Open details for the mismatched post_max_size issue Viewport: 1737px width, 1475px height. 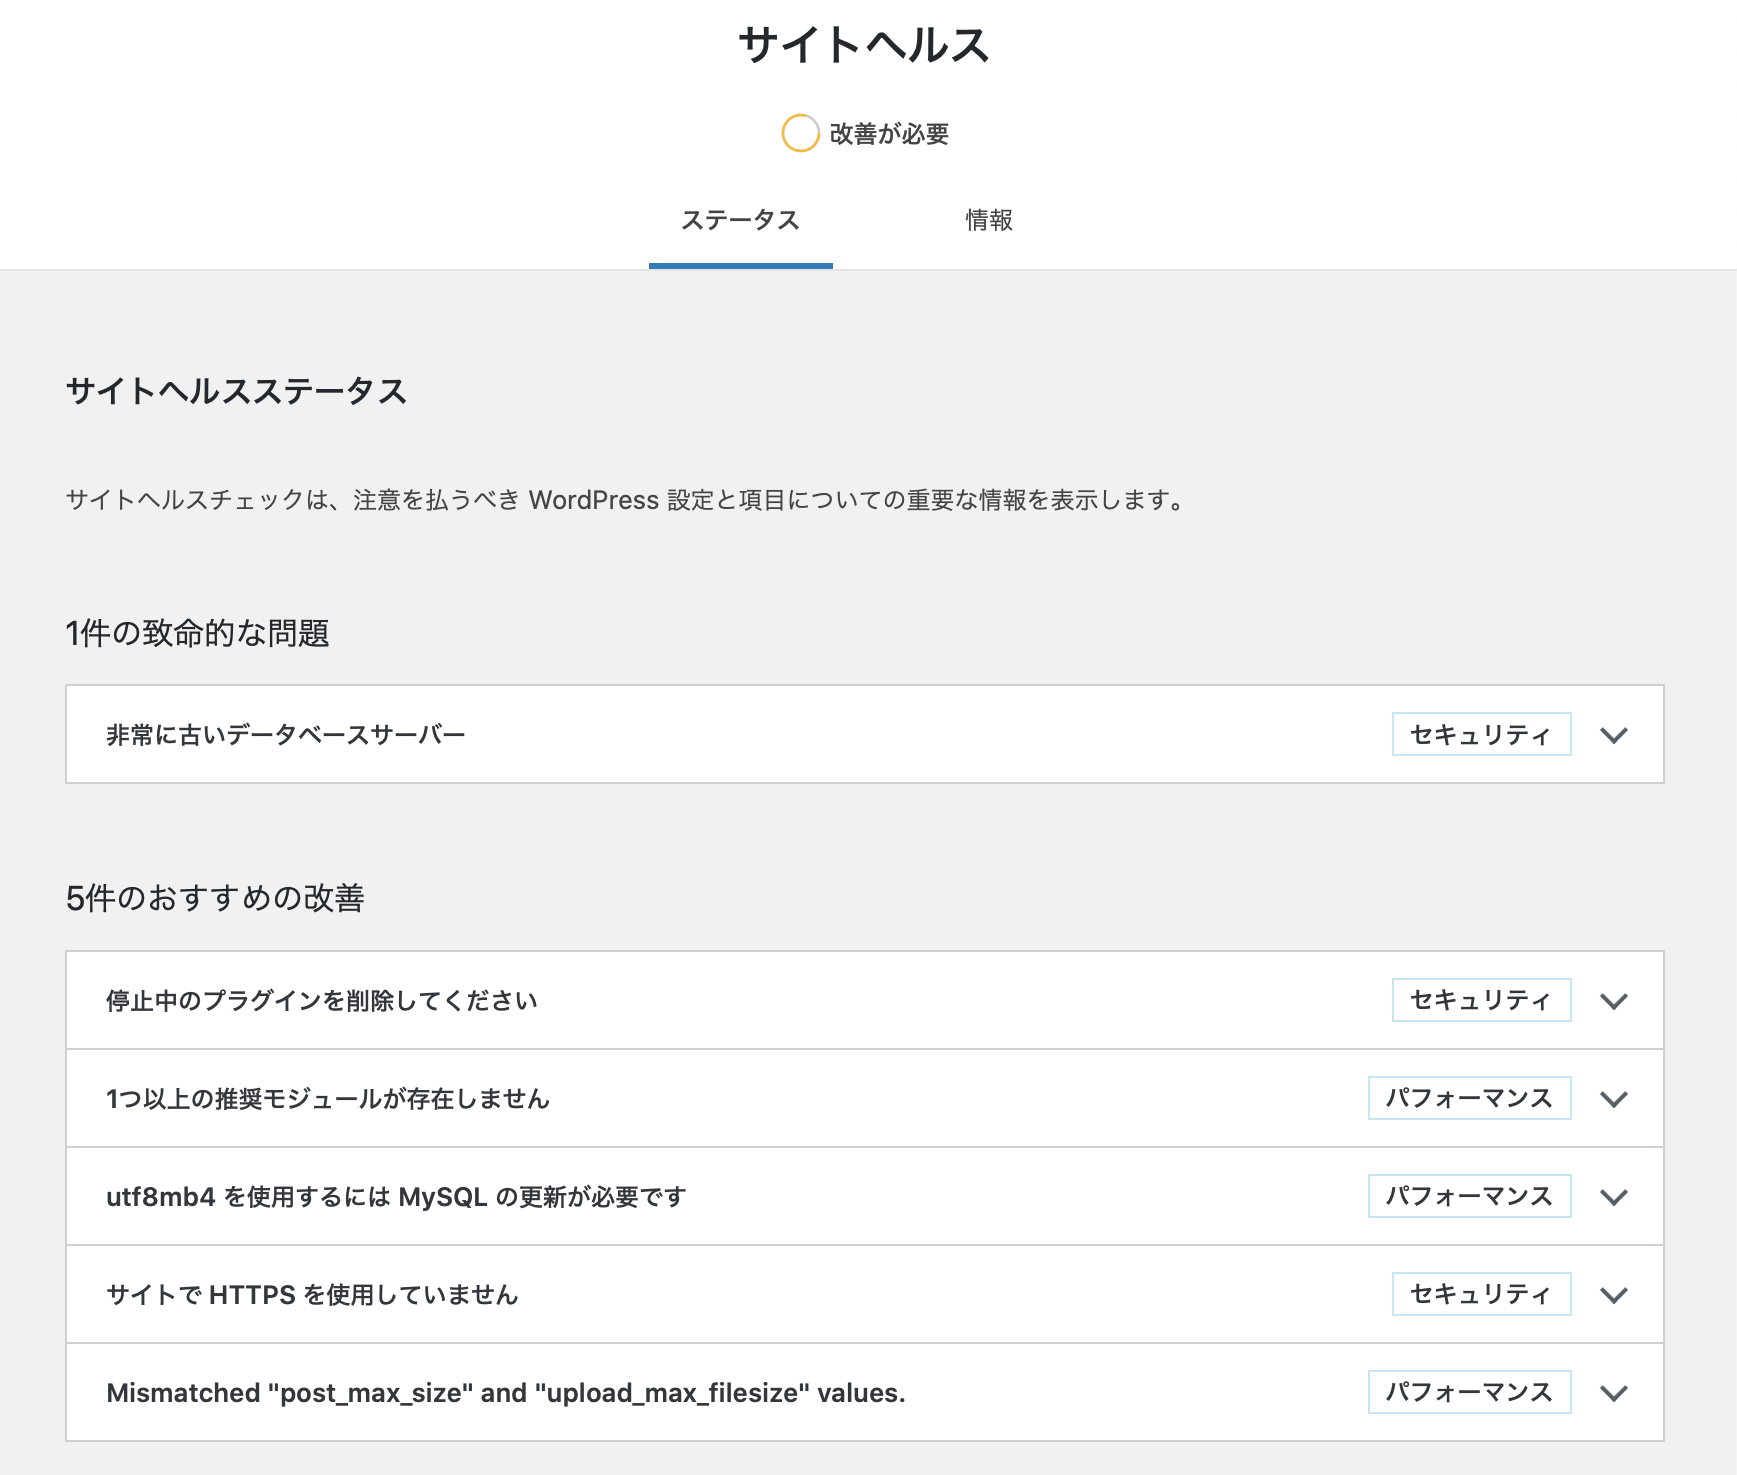[1613, 1390]
